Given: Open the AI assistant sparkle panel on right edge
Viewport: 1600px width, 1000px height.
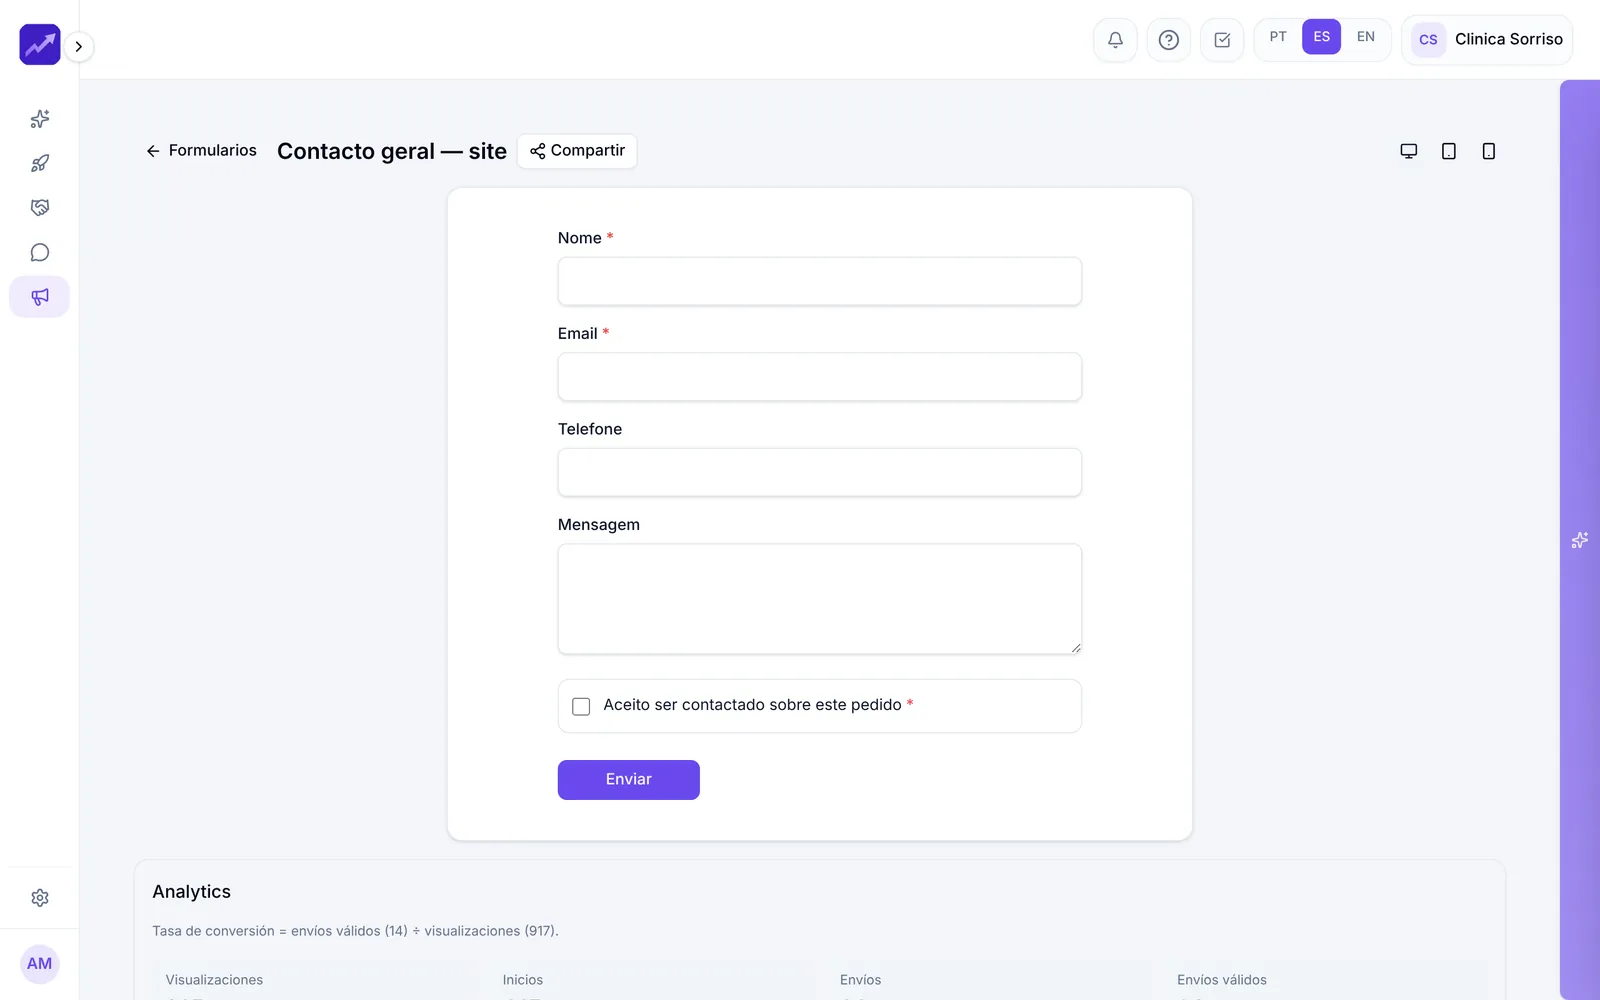Looking at the screenshot, I should pos(1580,540).
